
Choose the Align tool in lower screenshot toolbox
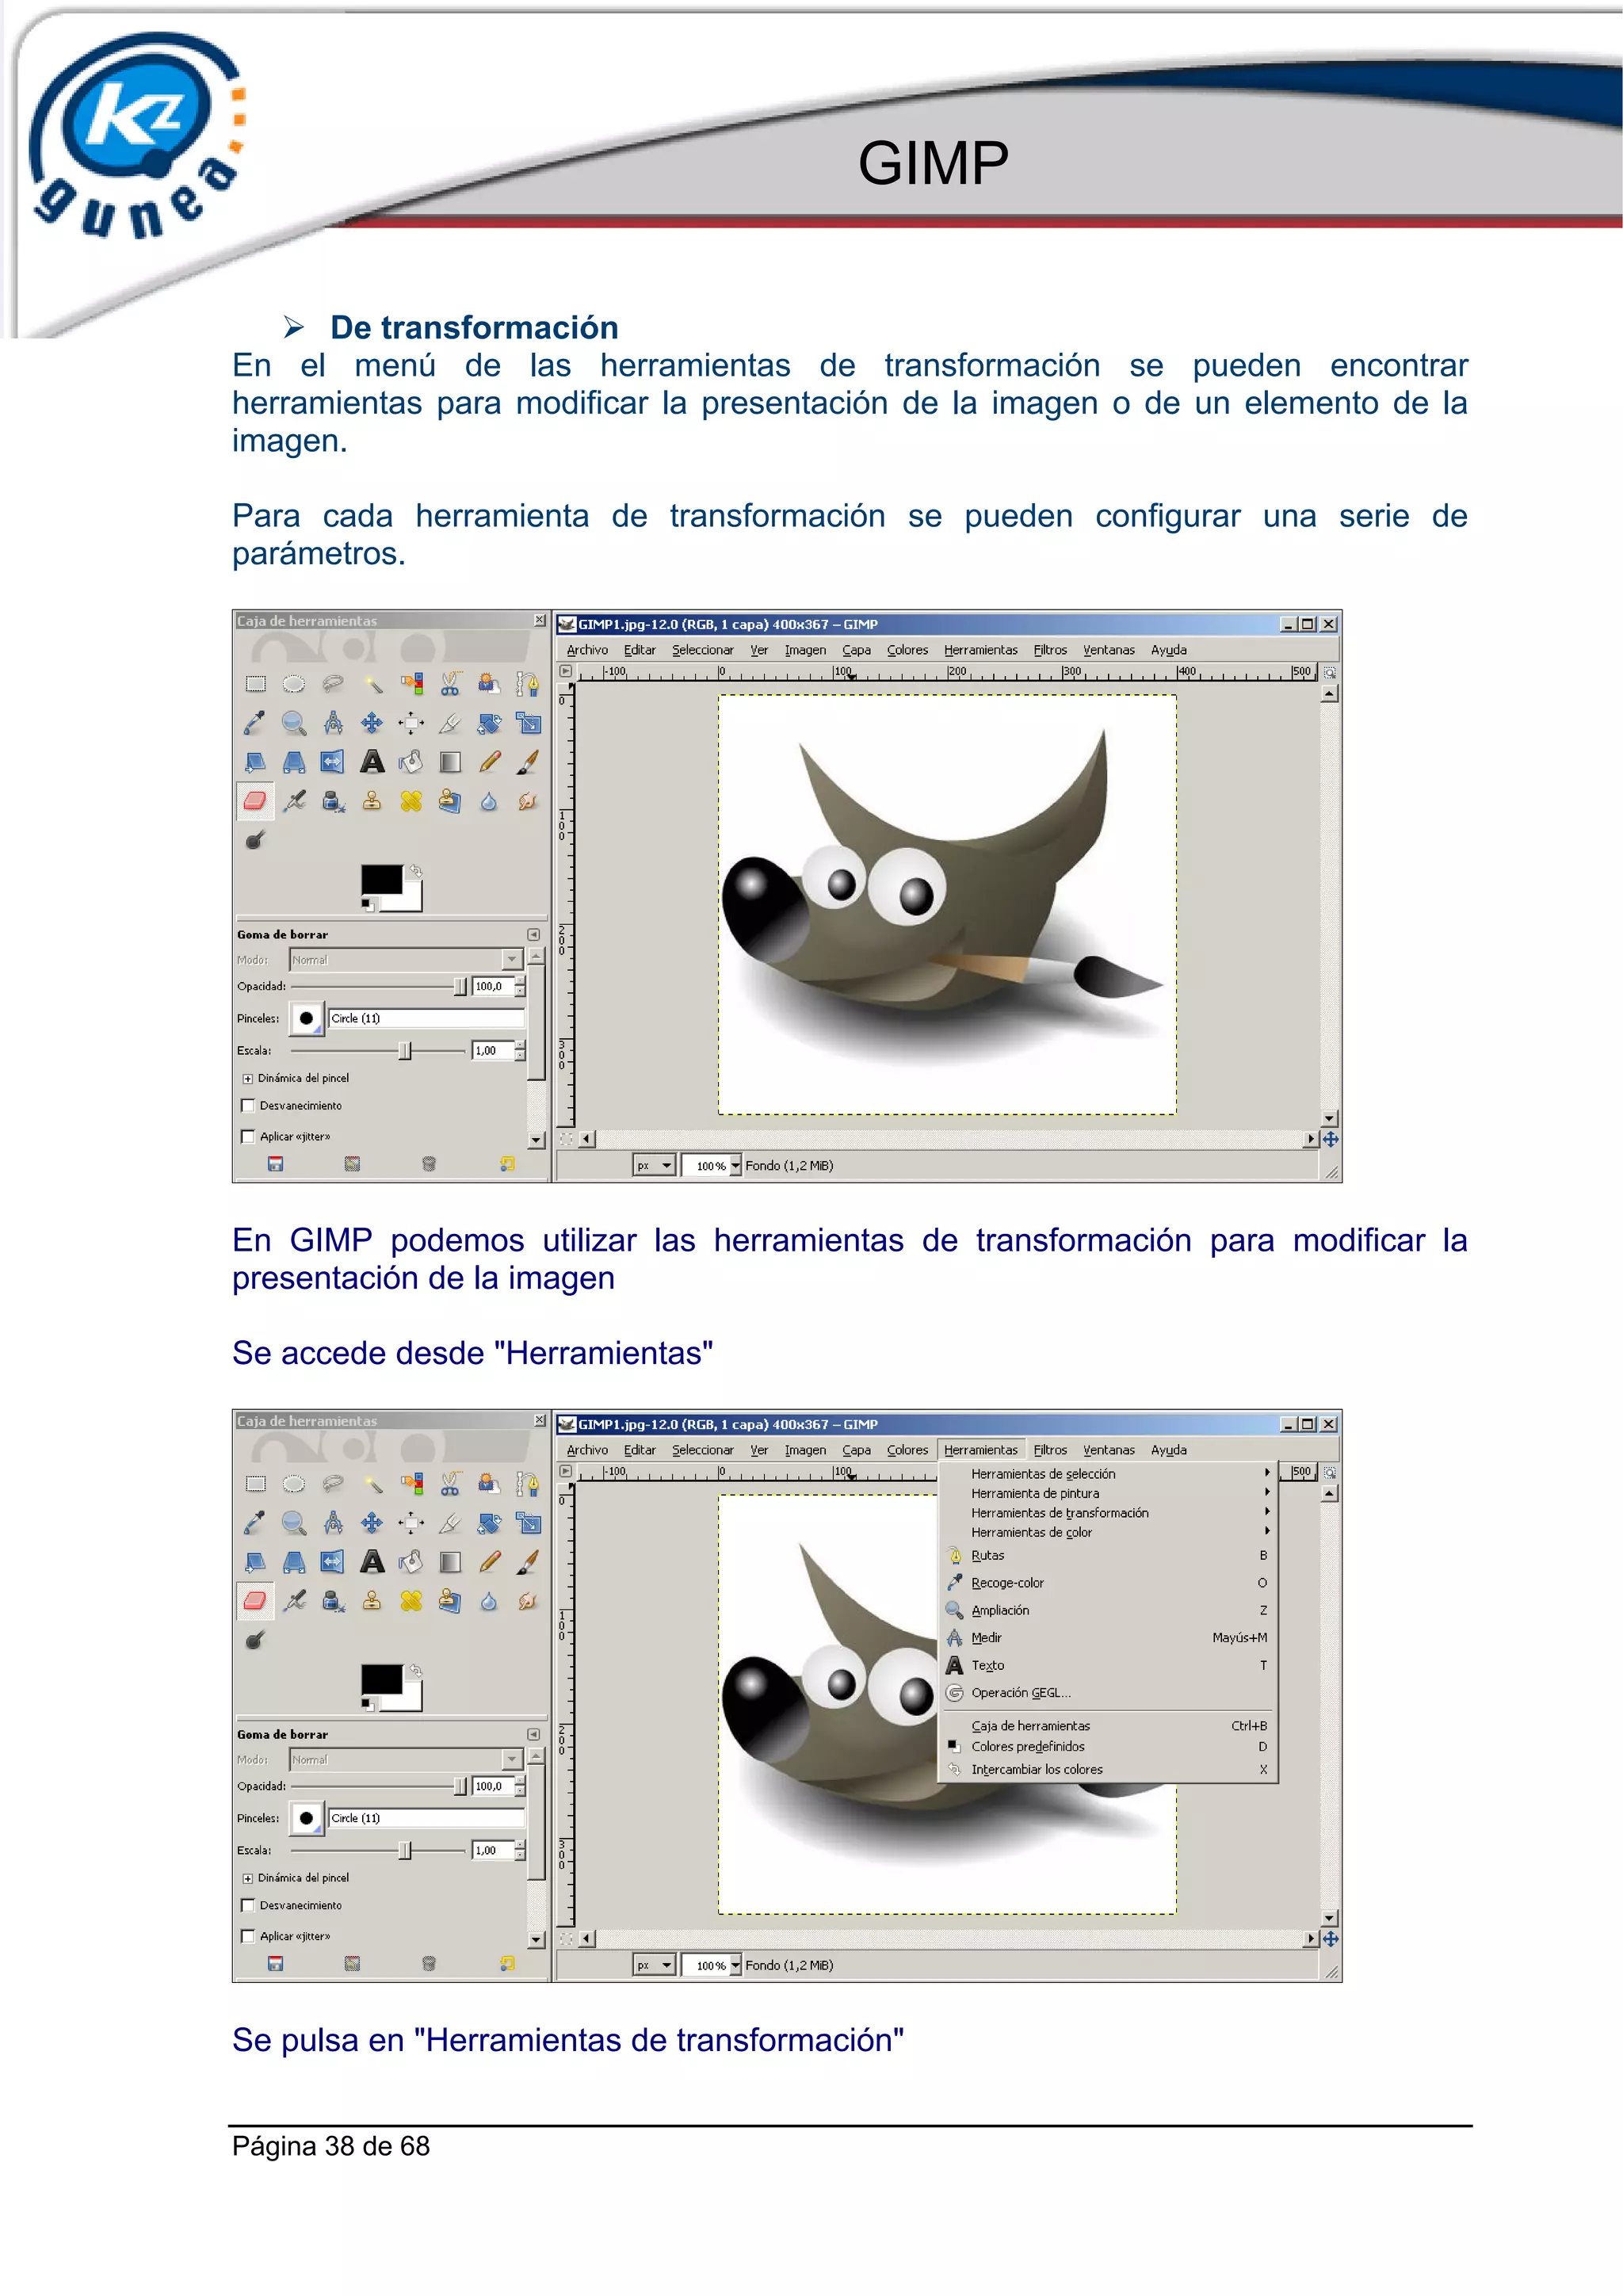tap(411, 1523)
